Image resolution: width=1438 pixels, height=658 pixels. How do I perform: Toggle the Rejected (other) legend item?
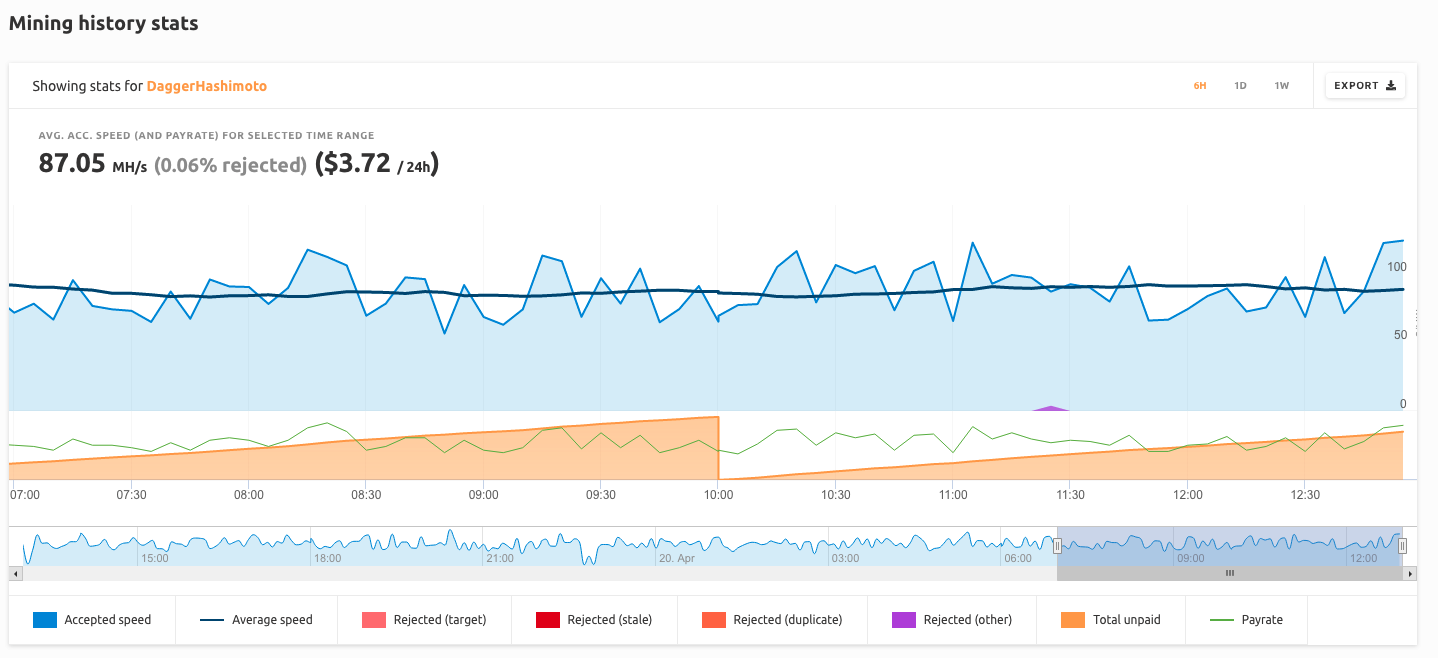pos(952,620)
